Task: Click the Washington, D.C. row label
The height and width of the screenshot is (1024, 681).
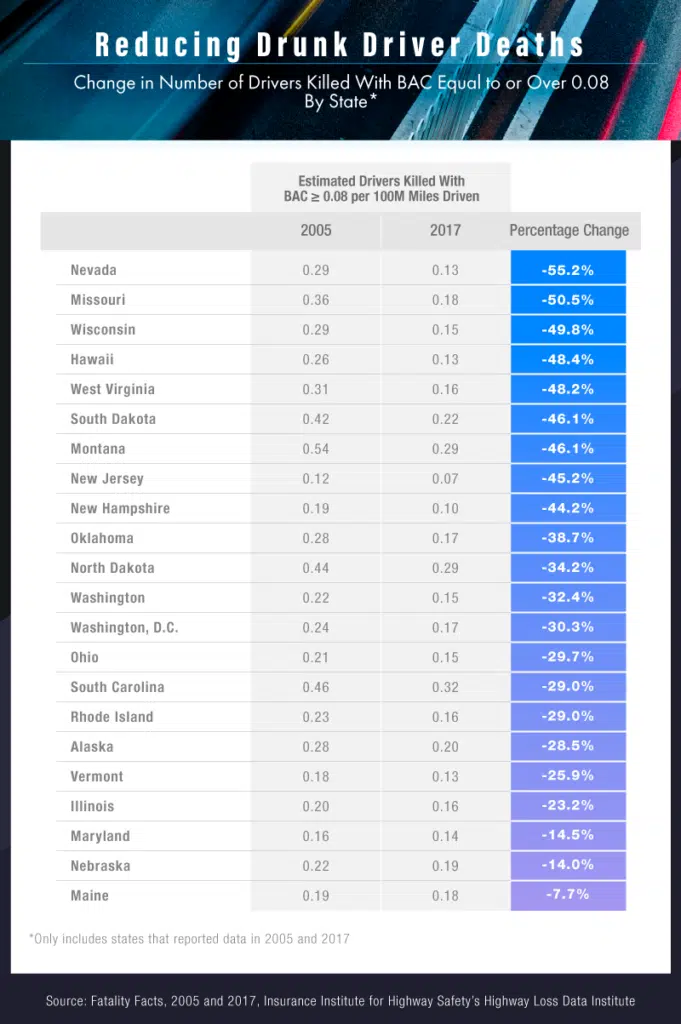Action: (125, 628)
